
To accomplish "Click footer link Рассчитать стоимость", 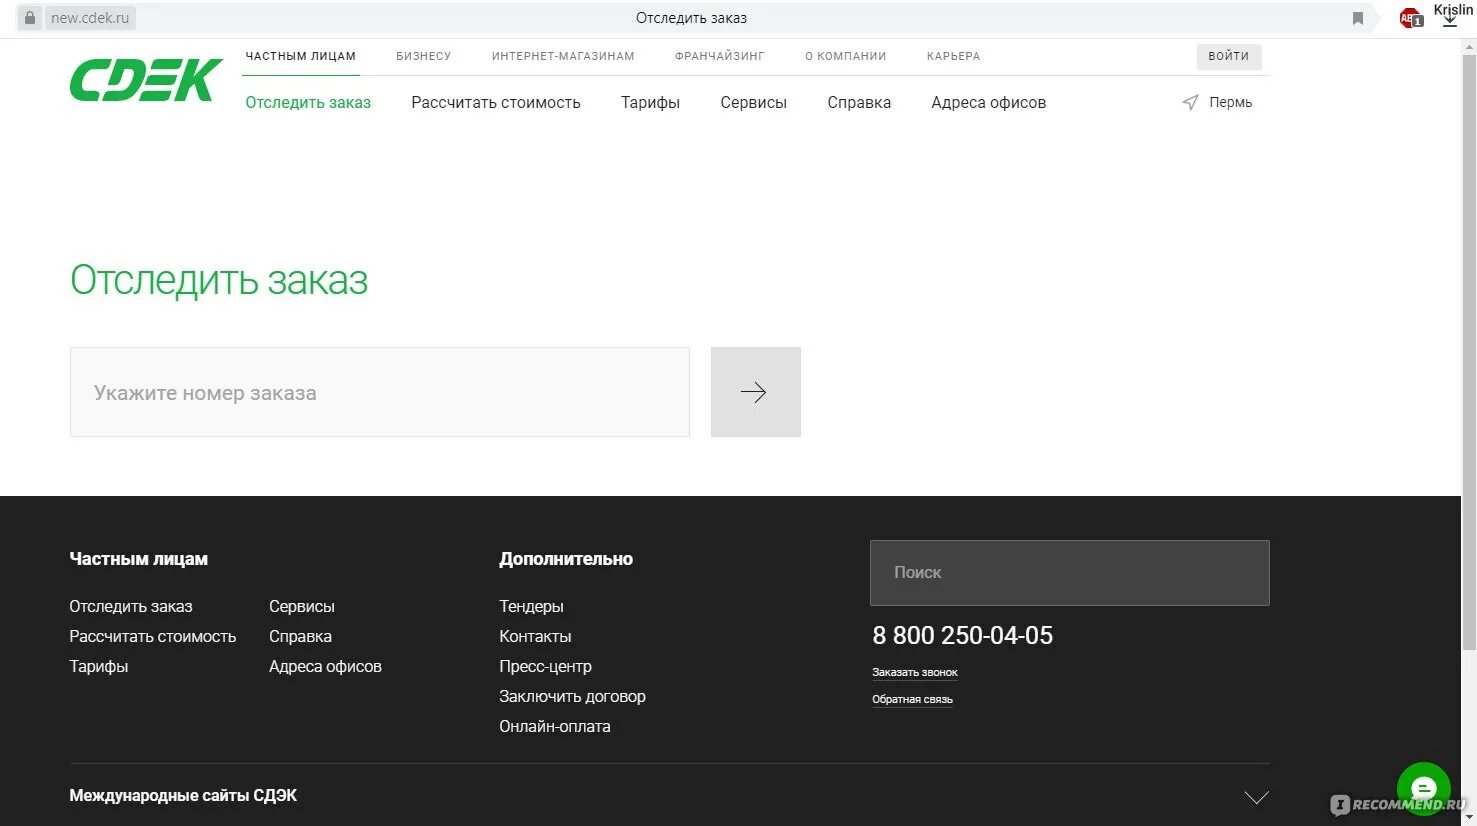I will point(153,636).
